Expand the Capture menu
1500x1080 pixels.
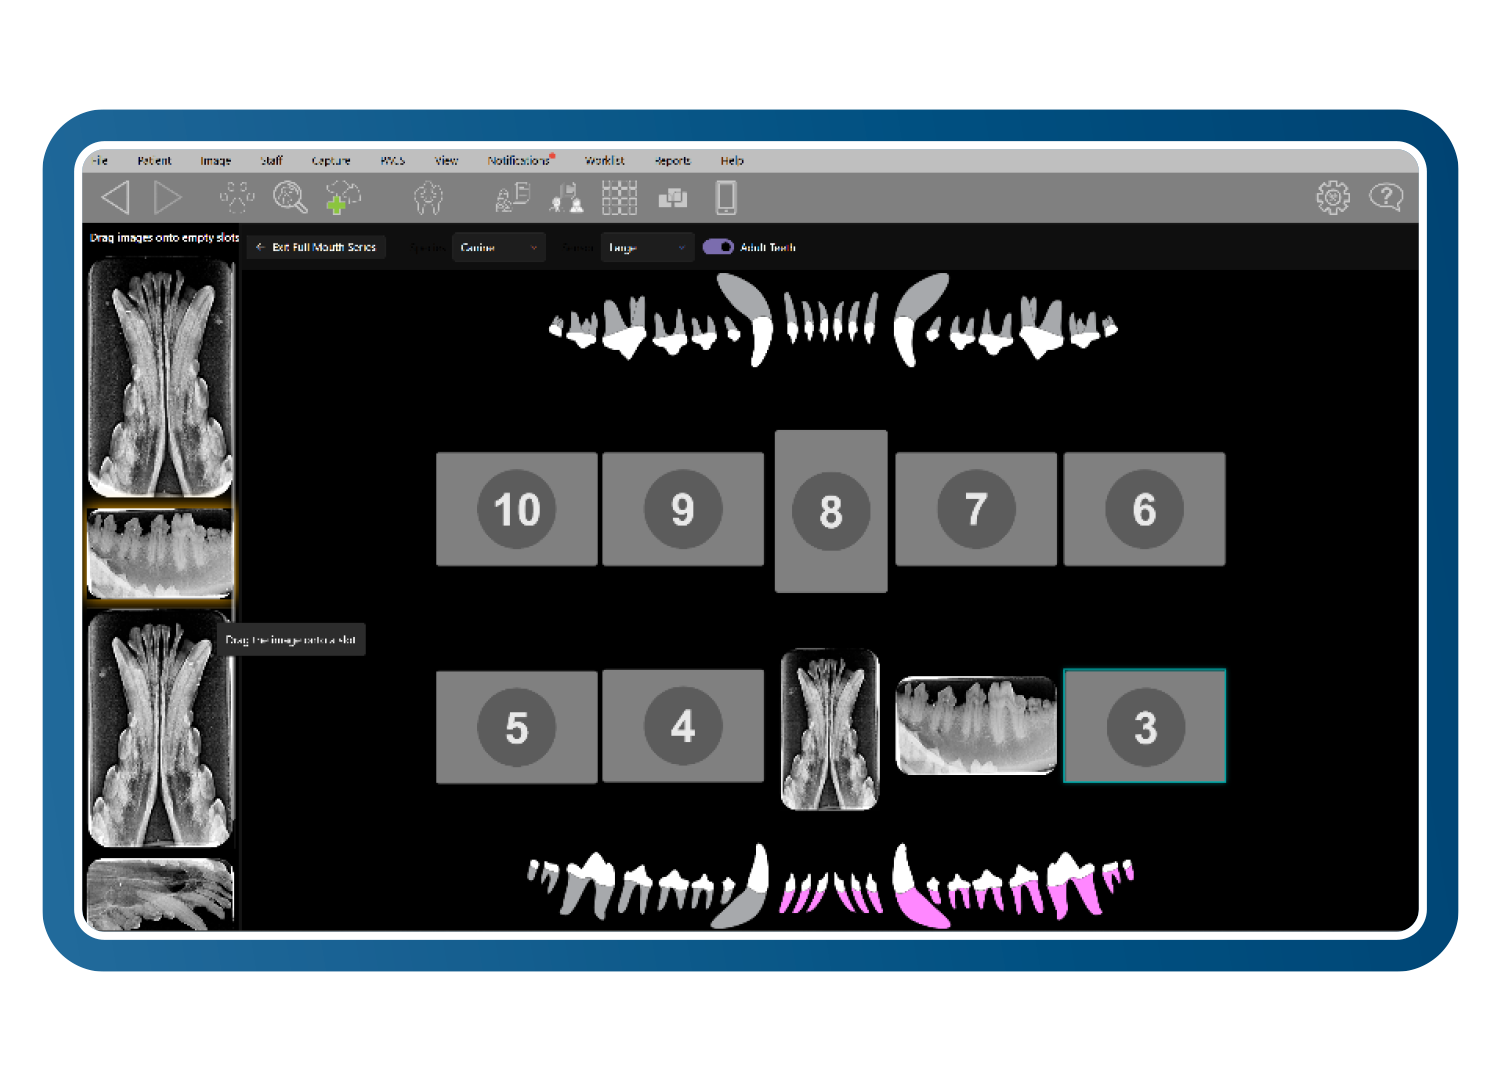(x=331, y=160)
